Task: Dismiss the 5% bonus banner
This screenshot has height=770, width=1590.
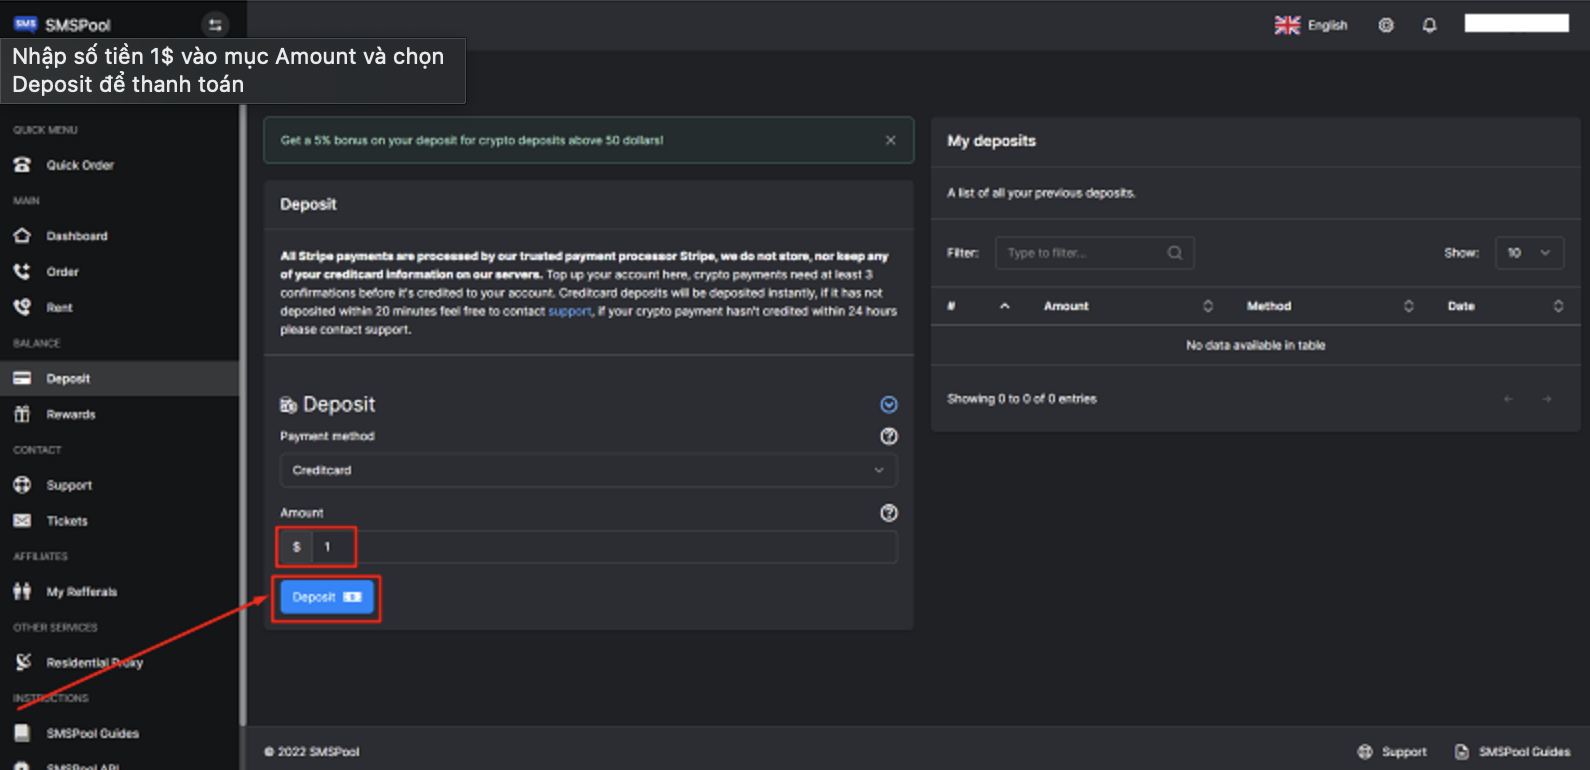Action: 890,140
